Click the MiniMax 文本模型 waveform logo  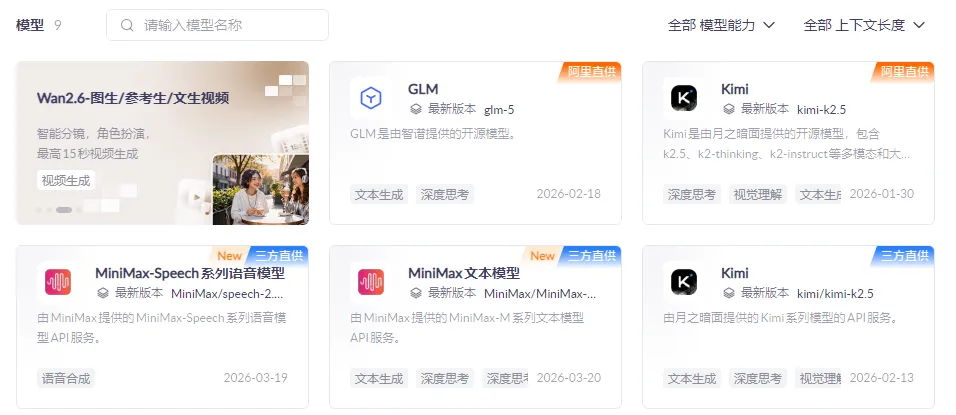371,282
